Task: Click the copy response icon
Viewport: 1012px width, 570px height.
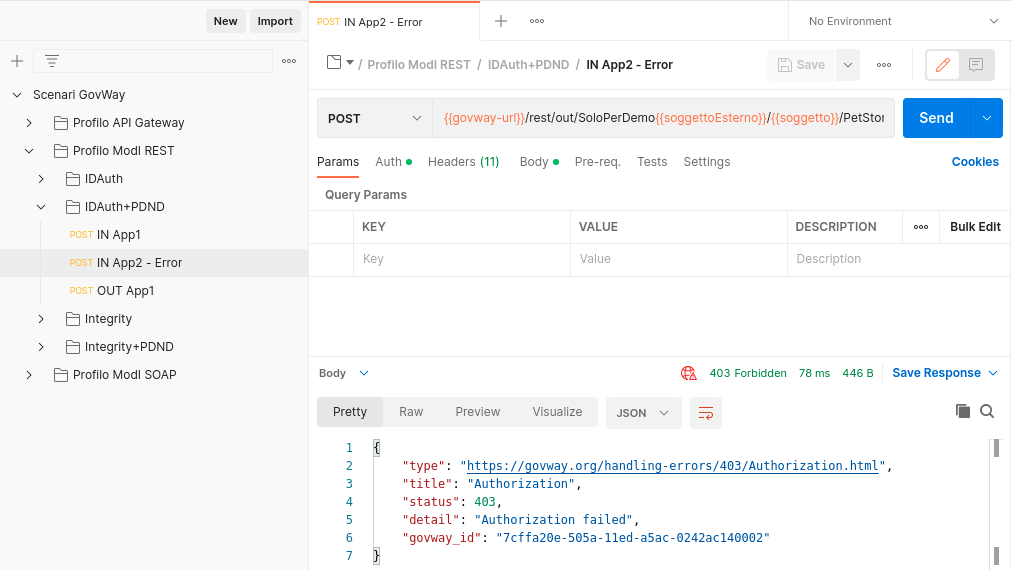Action: (x=963, y=411)
